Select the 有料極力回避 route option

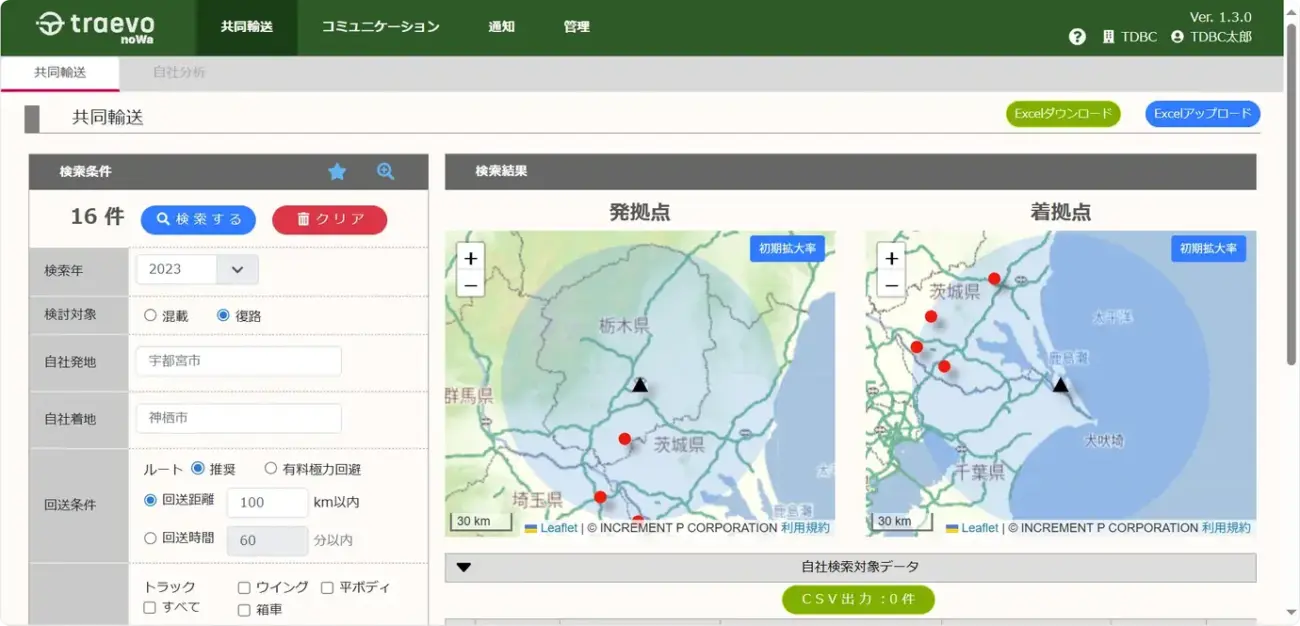(x=271, y=468)
